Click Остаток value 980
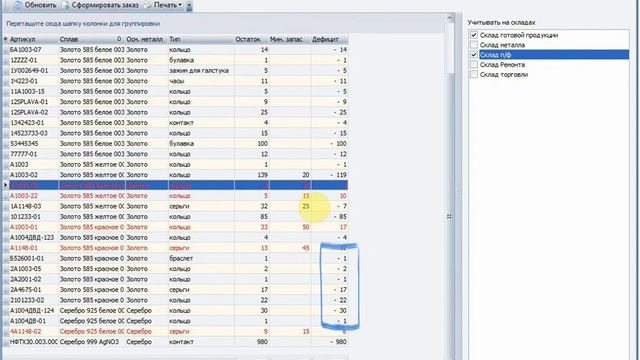Image resolution: width=640 pixels, height=360 pixels. click(262, 342)
